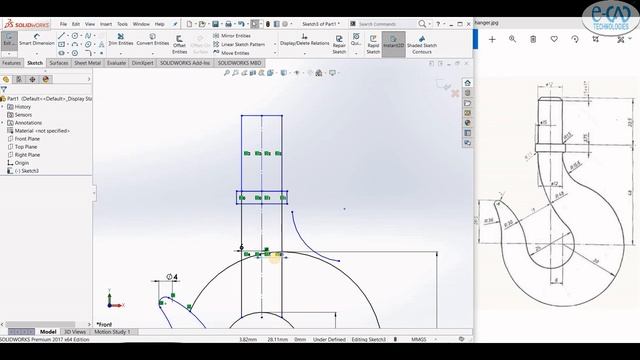The image size is (640, 360).
Task: Select Front Plane in feature tree
Action: pyautogui.click(x=27, y=139)
